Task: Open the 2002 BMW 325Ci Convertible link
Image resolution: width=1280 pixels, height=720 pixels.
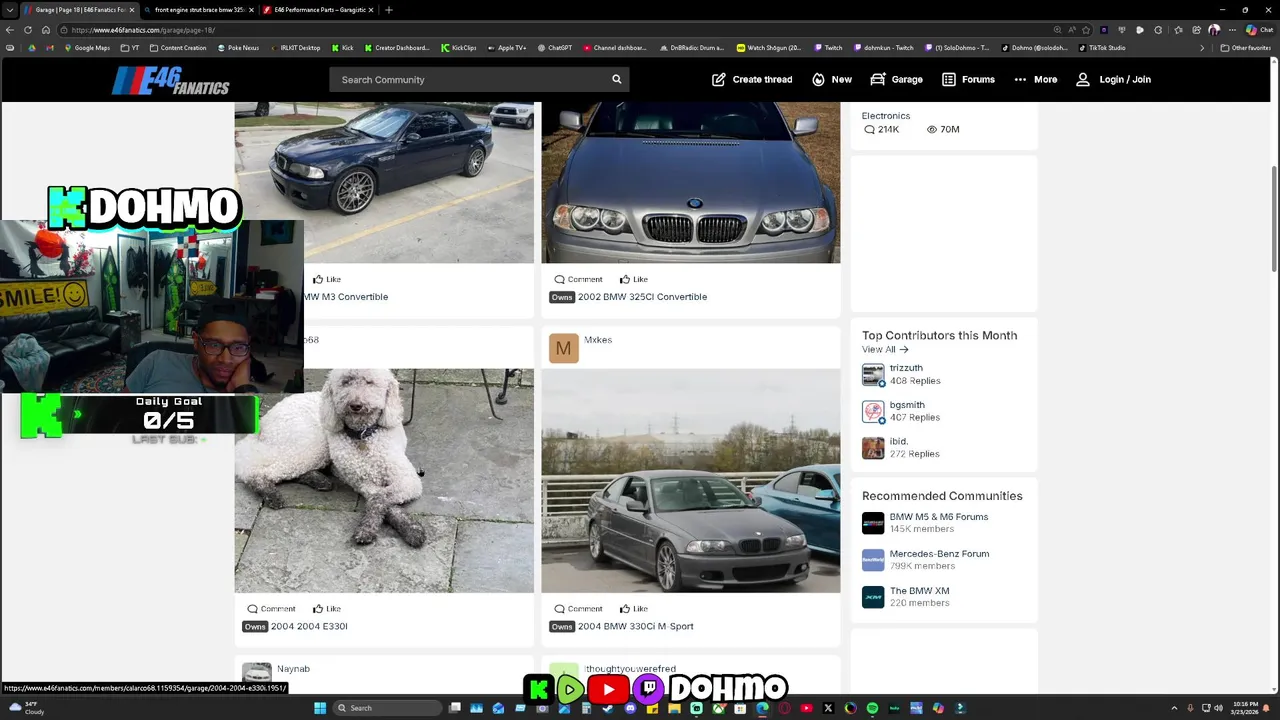Action: [x=642, y=297]
